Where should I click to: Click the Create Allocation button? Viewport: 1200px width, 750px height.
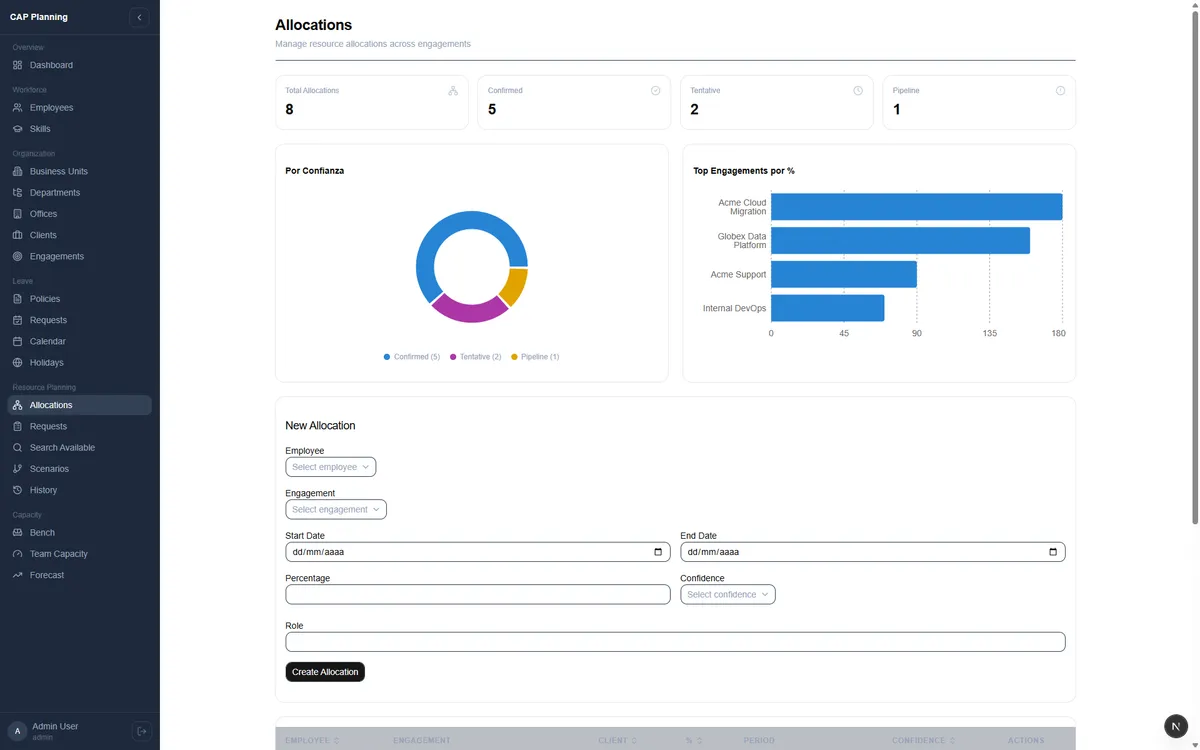(325, 672)
